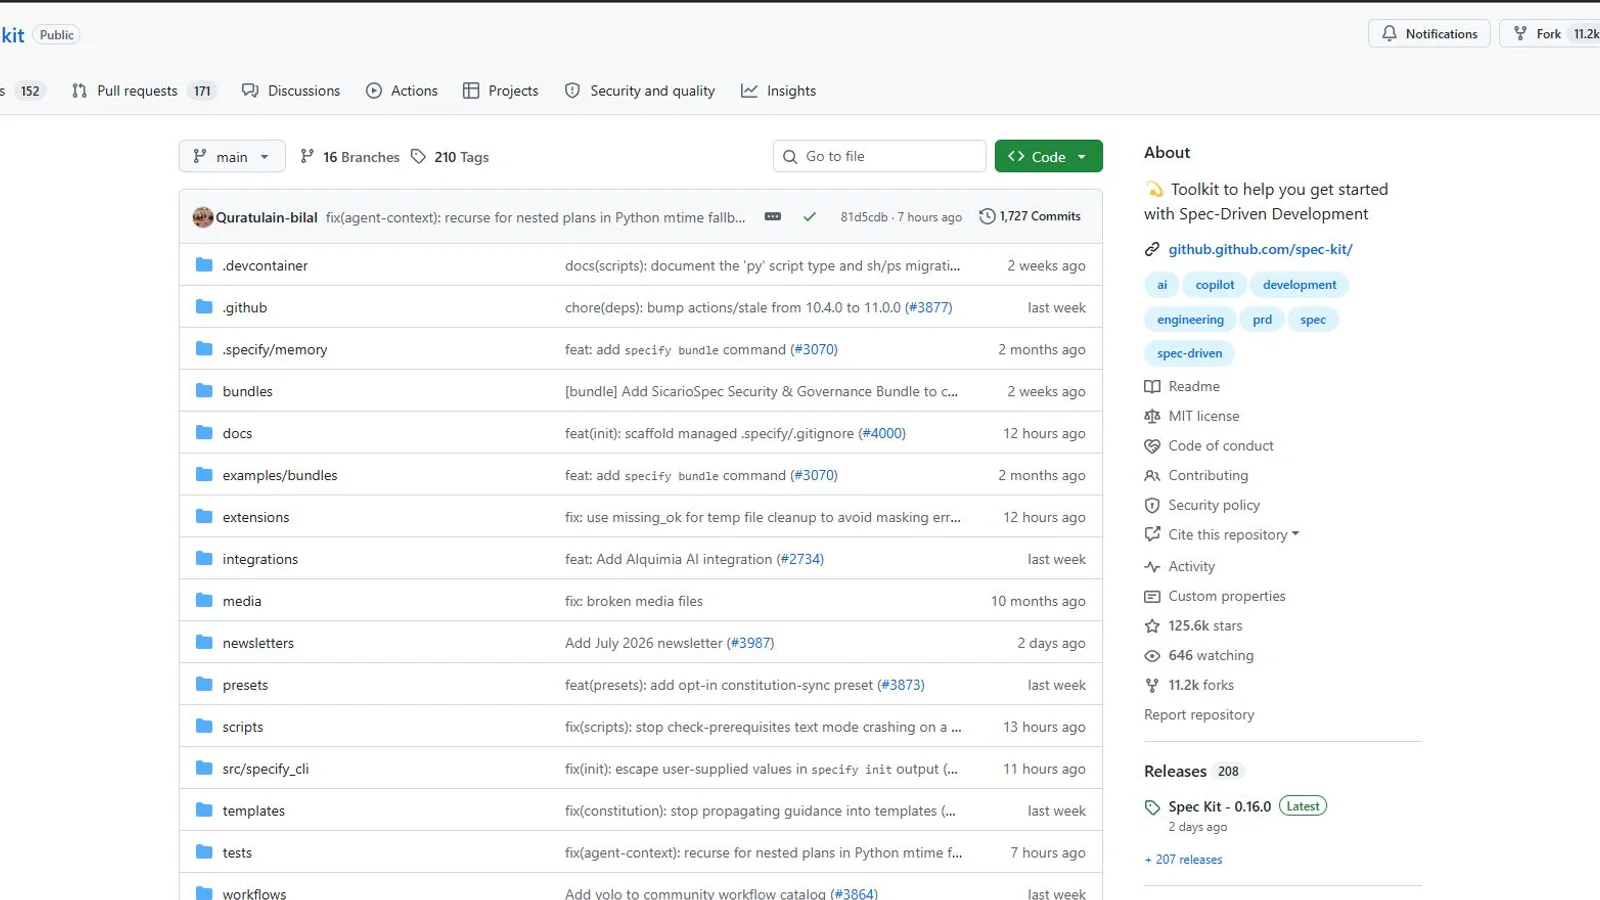Open the examples/bundles folder
Viewport: 1600px width, 900px height.
click(280, 476)
